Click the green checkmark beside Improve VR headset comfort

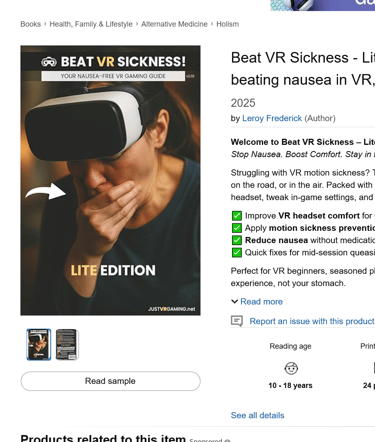point(237,216)
